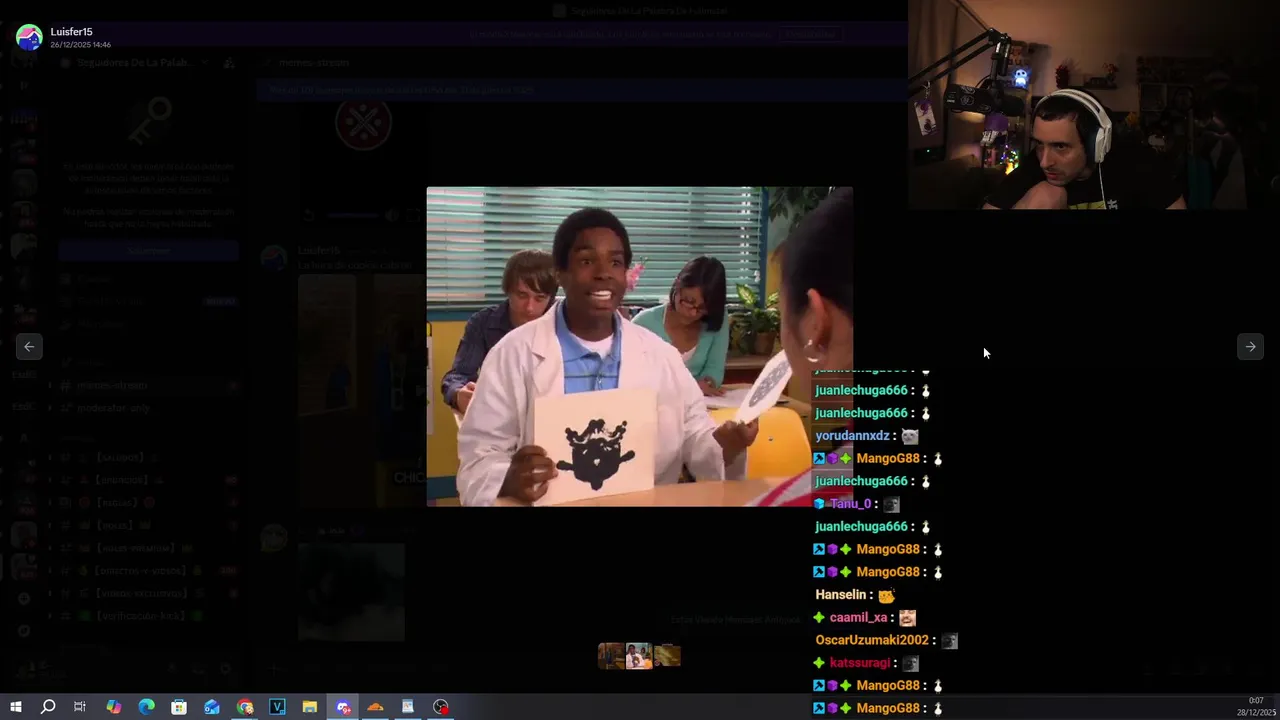Open File Explorer from the taskbar
The width and height of the screenshot is (1280, 720).
click(310, 707)
